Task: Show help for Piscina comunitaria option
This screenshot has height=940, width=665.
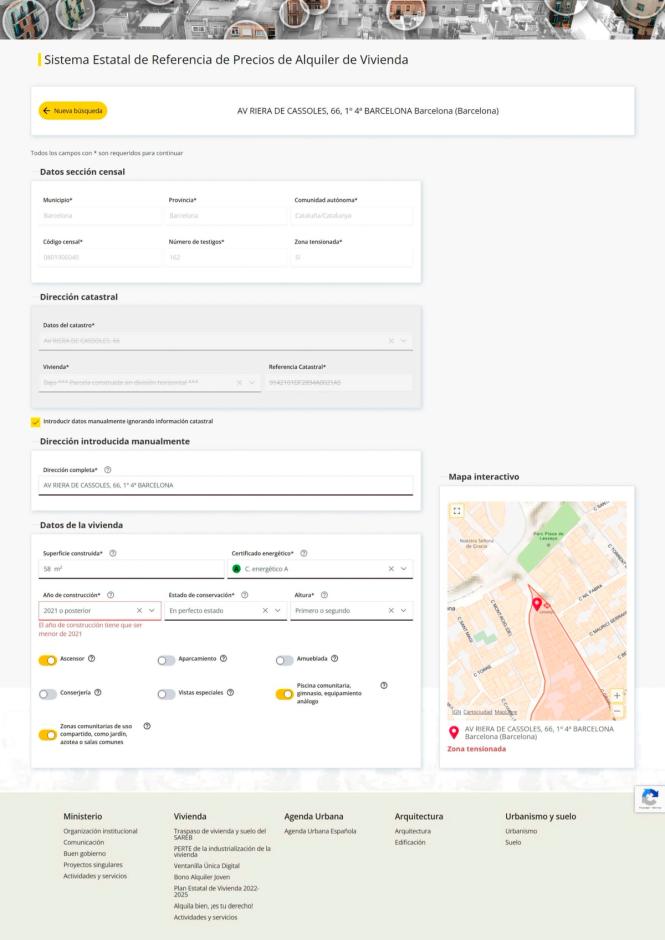Action: [x=384, y=685]
